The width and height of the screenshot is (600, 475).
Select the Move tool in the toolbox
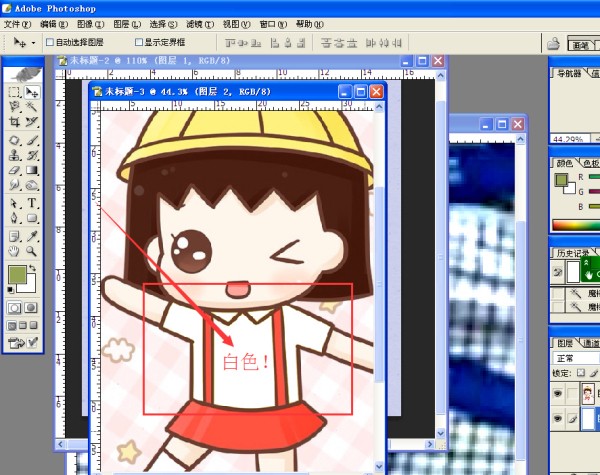(31, 92)
